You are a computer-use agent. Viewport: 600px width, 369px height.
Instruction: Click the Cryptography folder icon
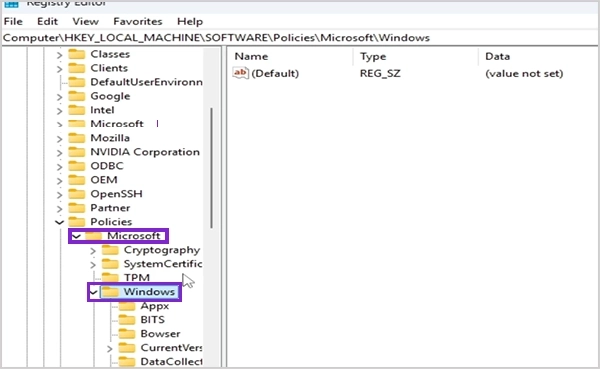coord(110,250)
